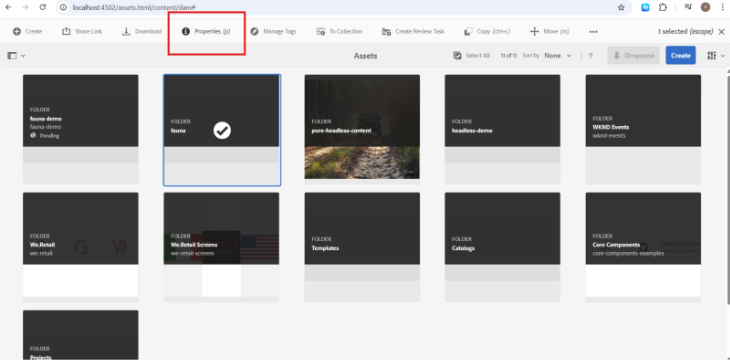Open the Projects folder card
Screen dimensions: 730x360
coord(81,335)
